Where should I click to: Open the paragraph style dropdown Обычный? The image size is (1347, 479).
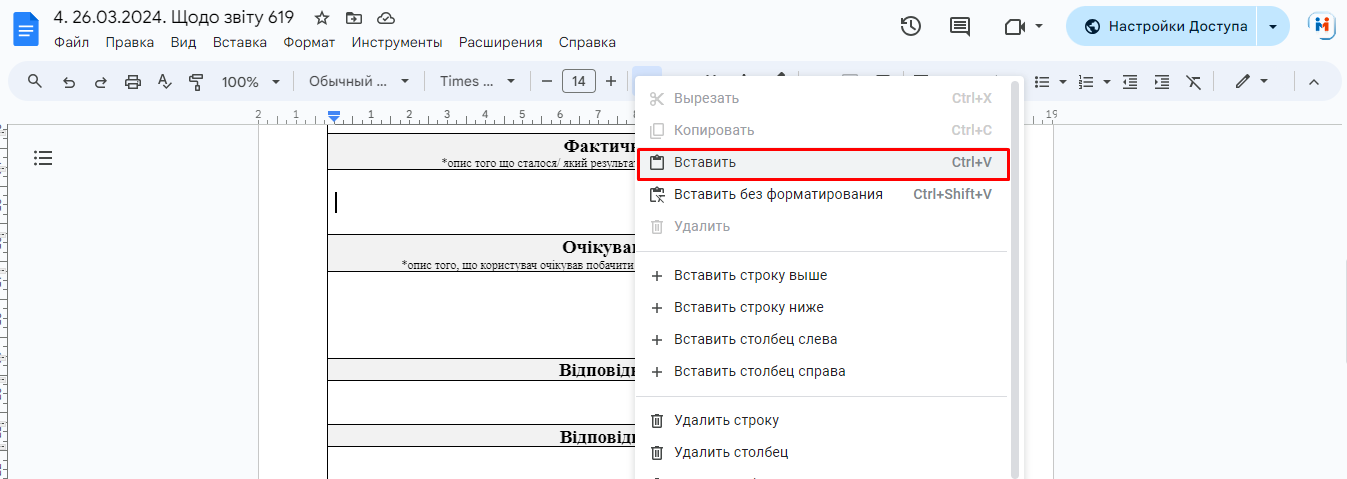(359, 82)
